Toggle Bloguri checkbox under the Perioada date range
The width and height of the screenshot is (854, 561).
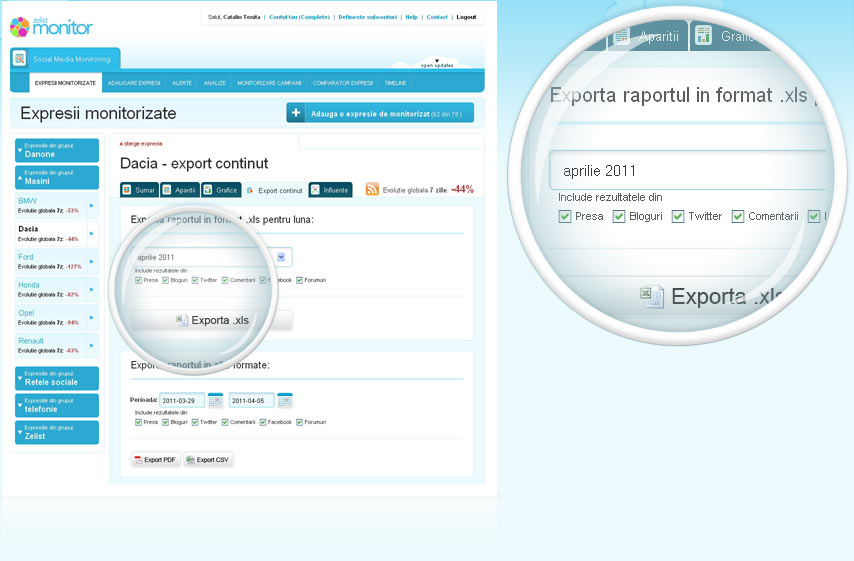pos(165,422)
